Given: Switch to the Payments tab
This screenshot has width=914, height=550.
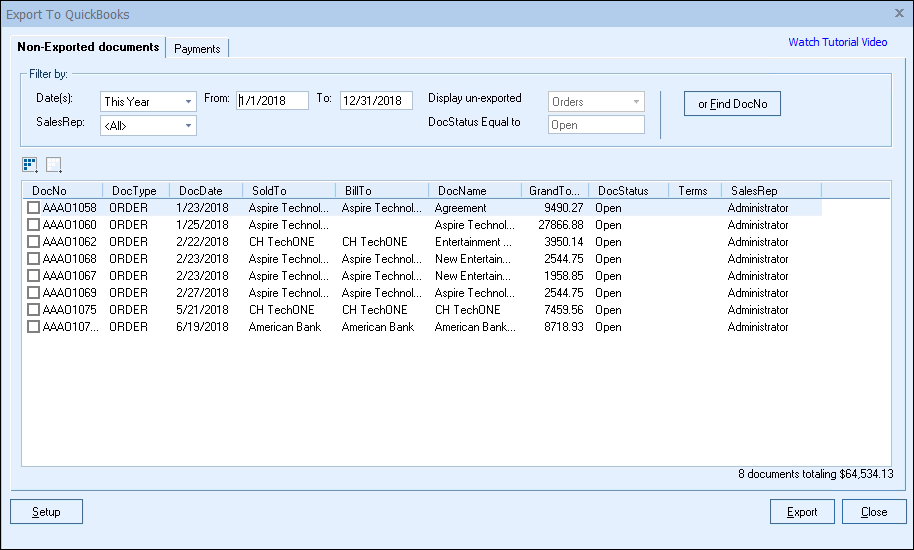Looking at the screenshot, I should tap(197, 48).
